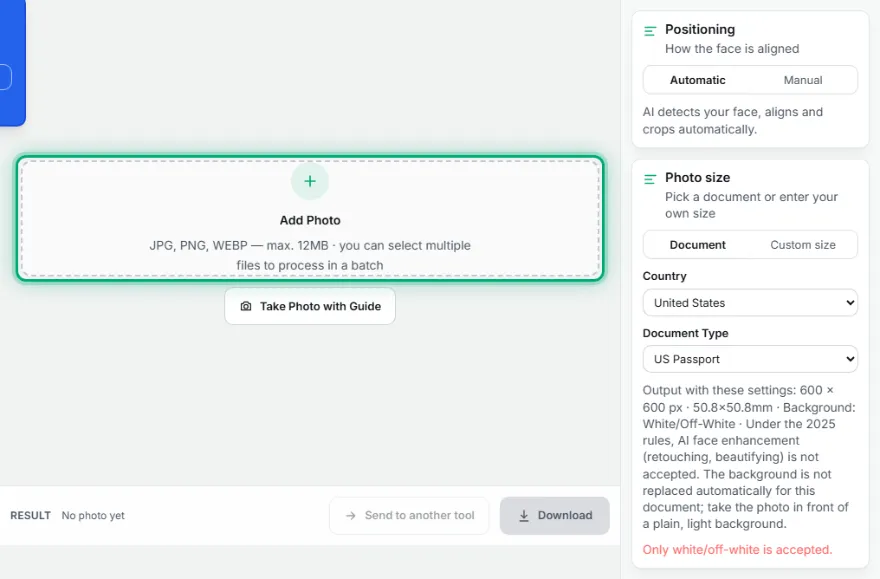
Task: Switch to the Custom size tab
Action: tap(803, 245)
